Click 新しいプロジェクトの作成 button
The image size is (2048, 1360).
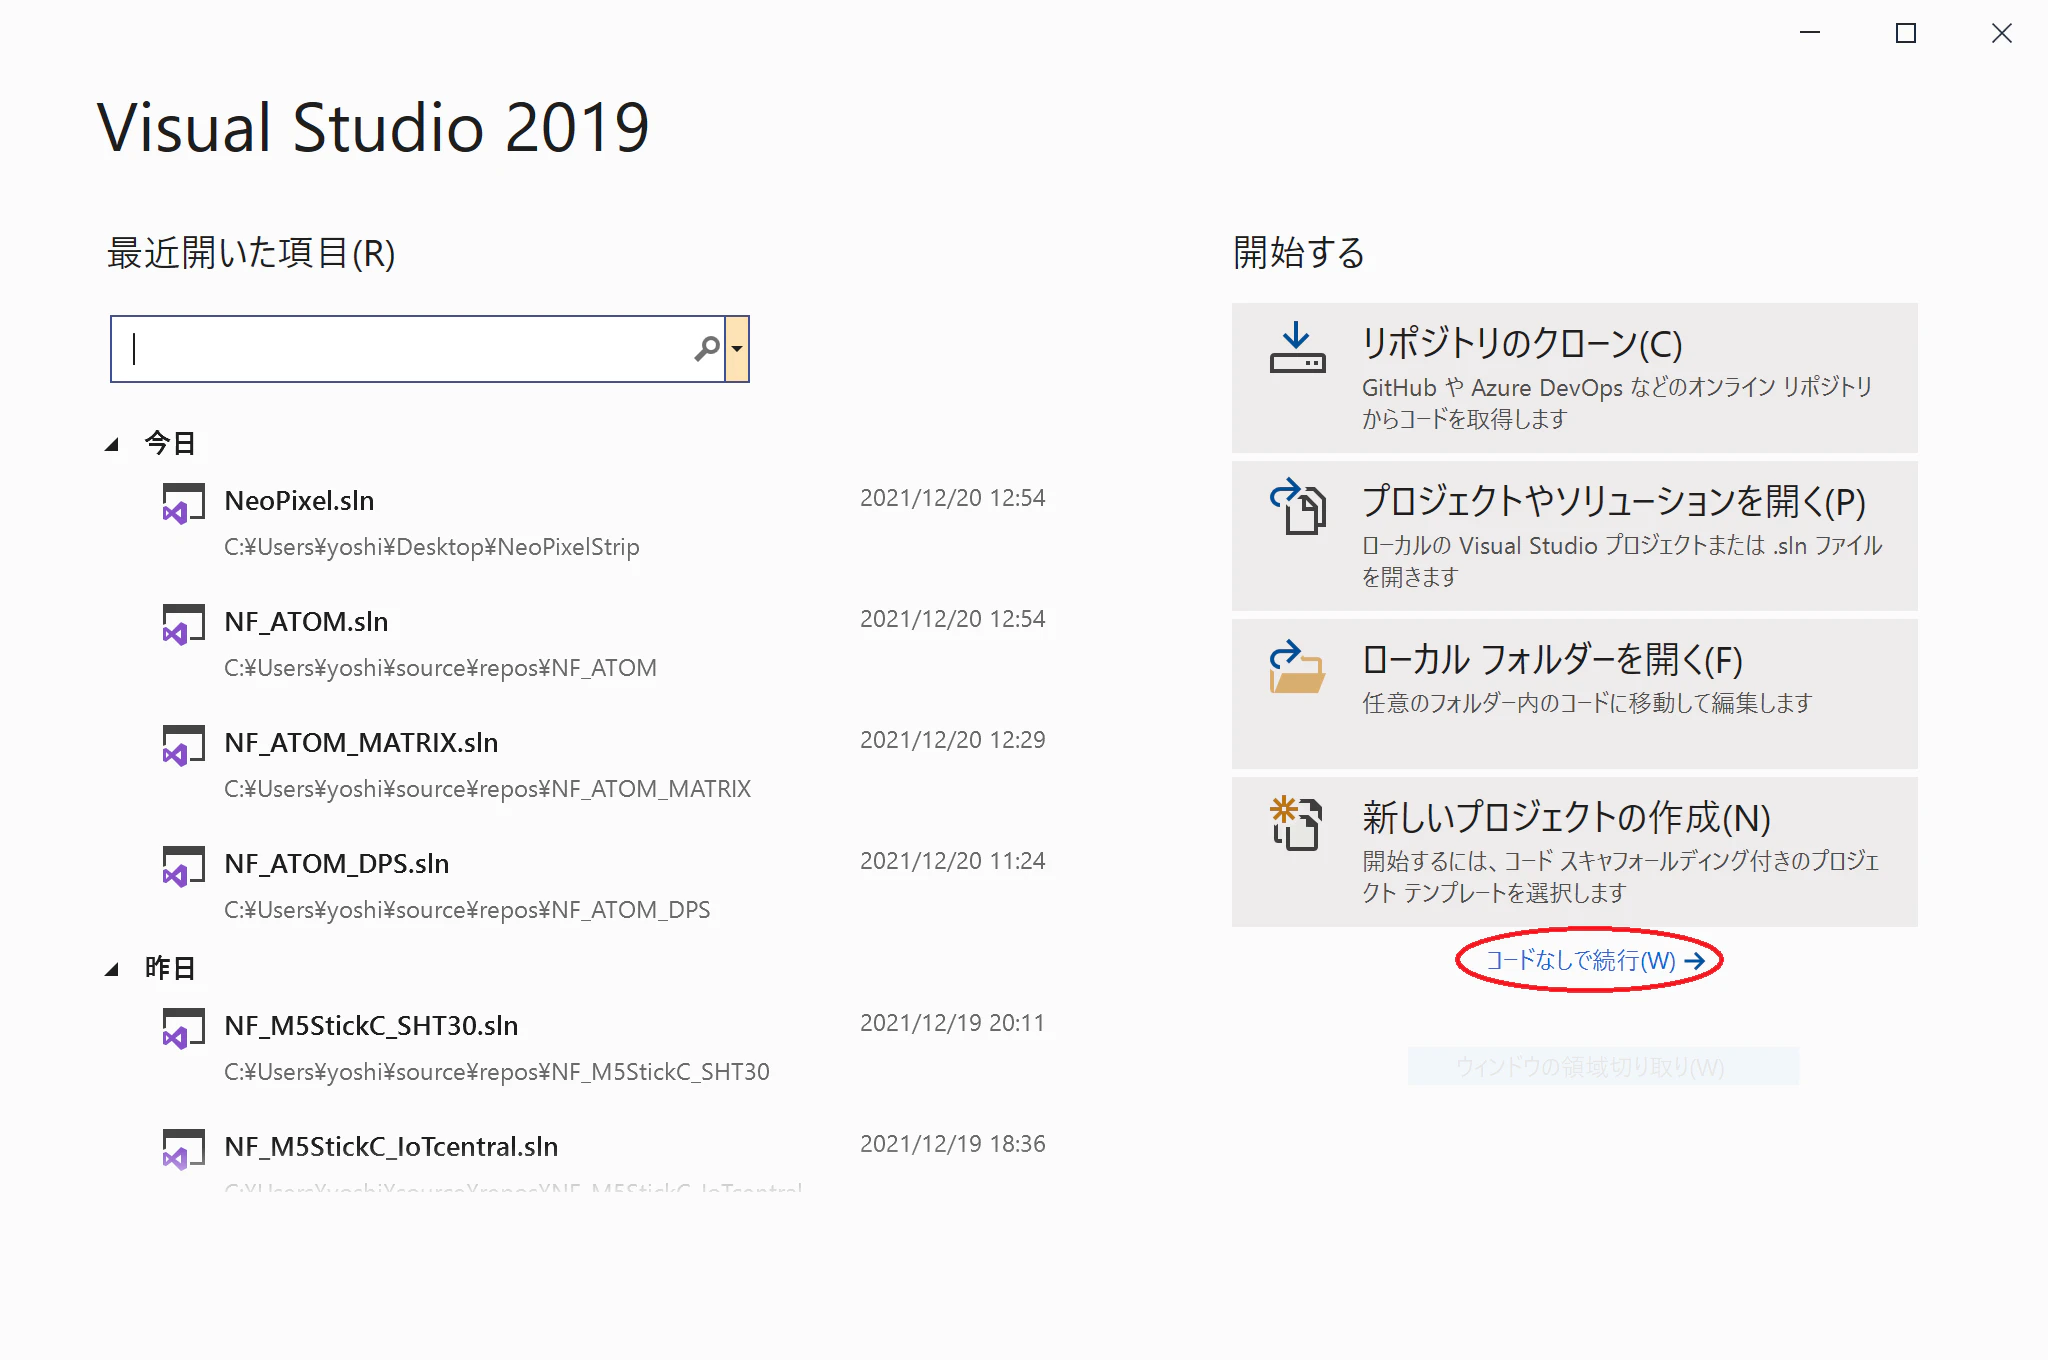pos(1574,852)
